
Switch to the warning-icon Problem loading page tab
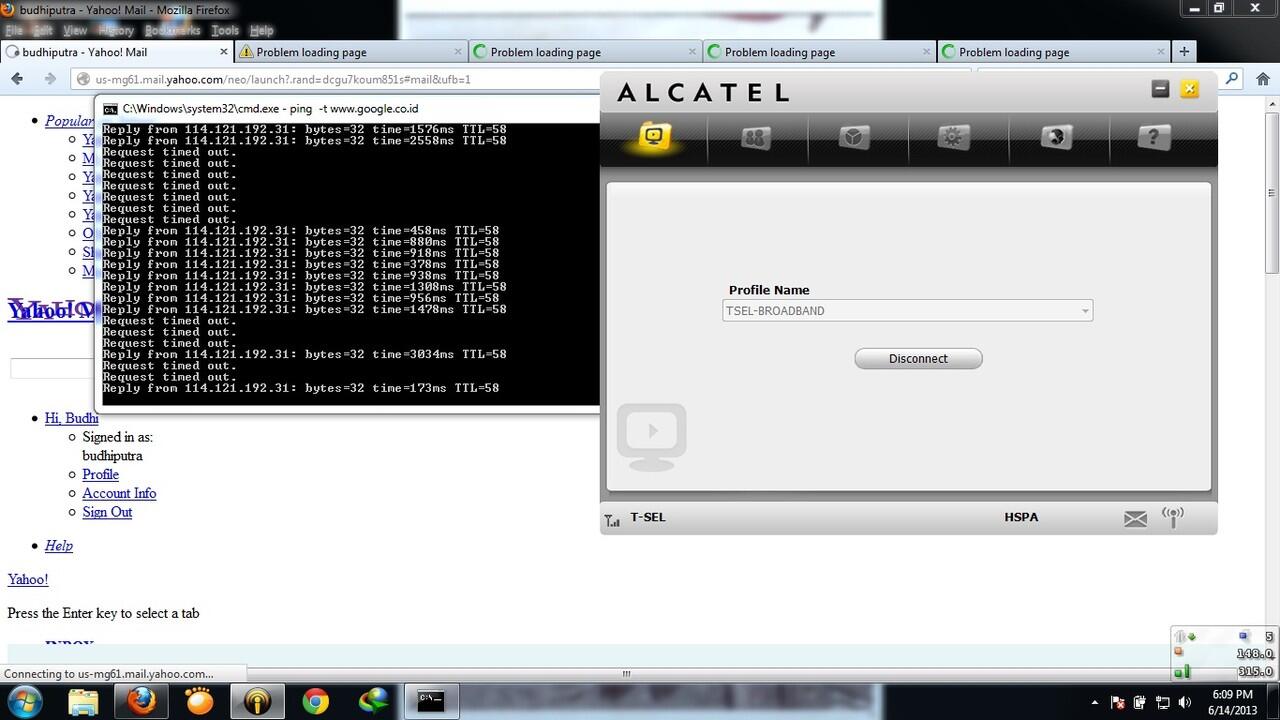click(351, 52)
